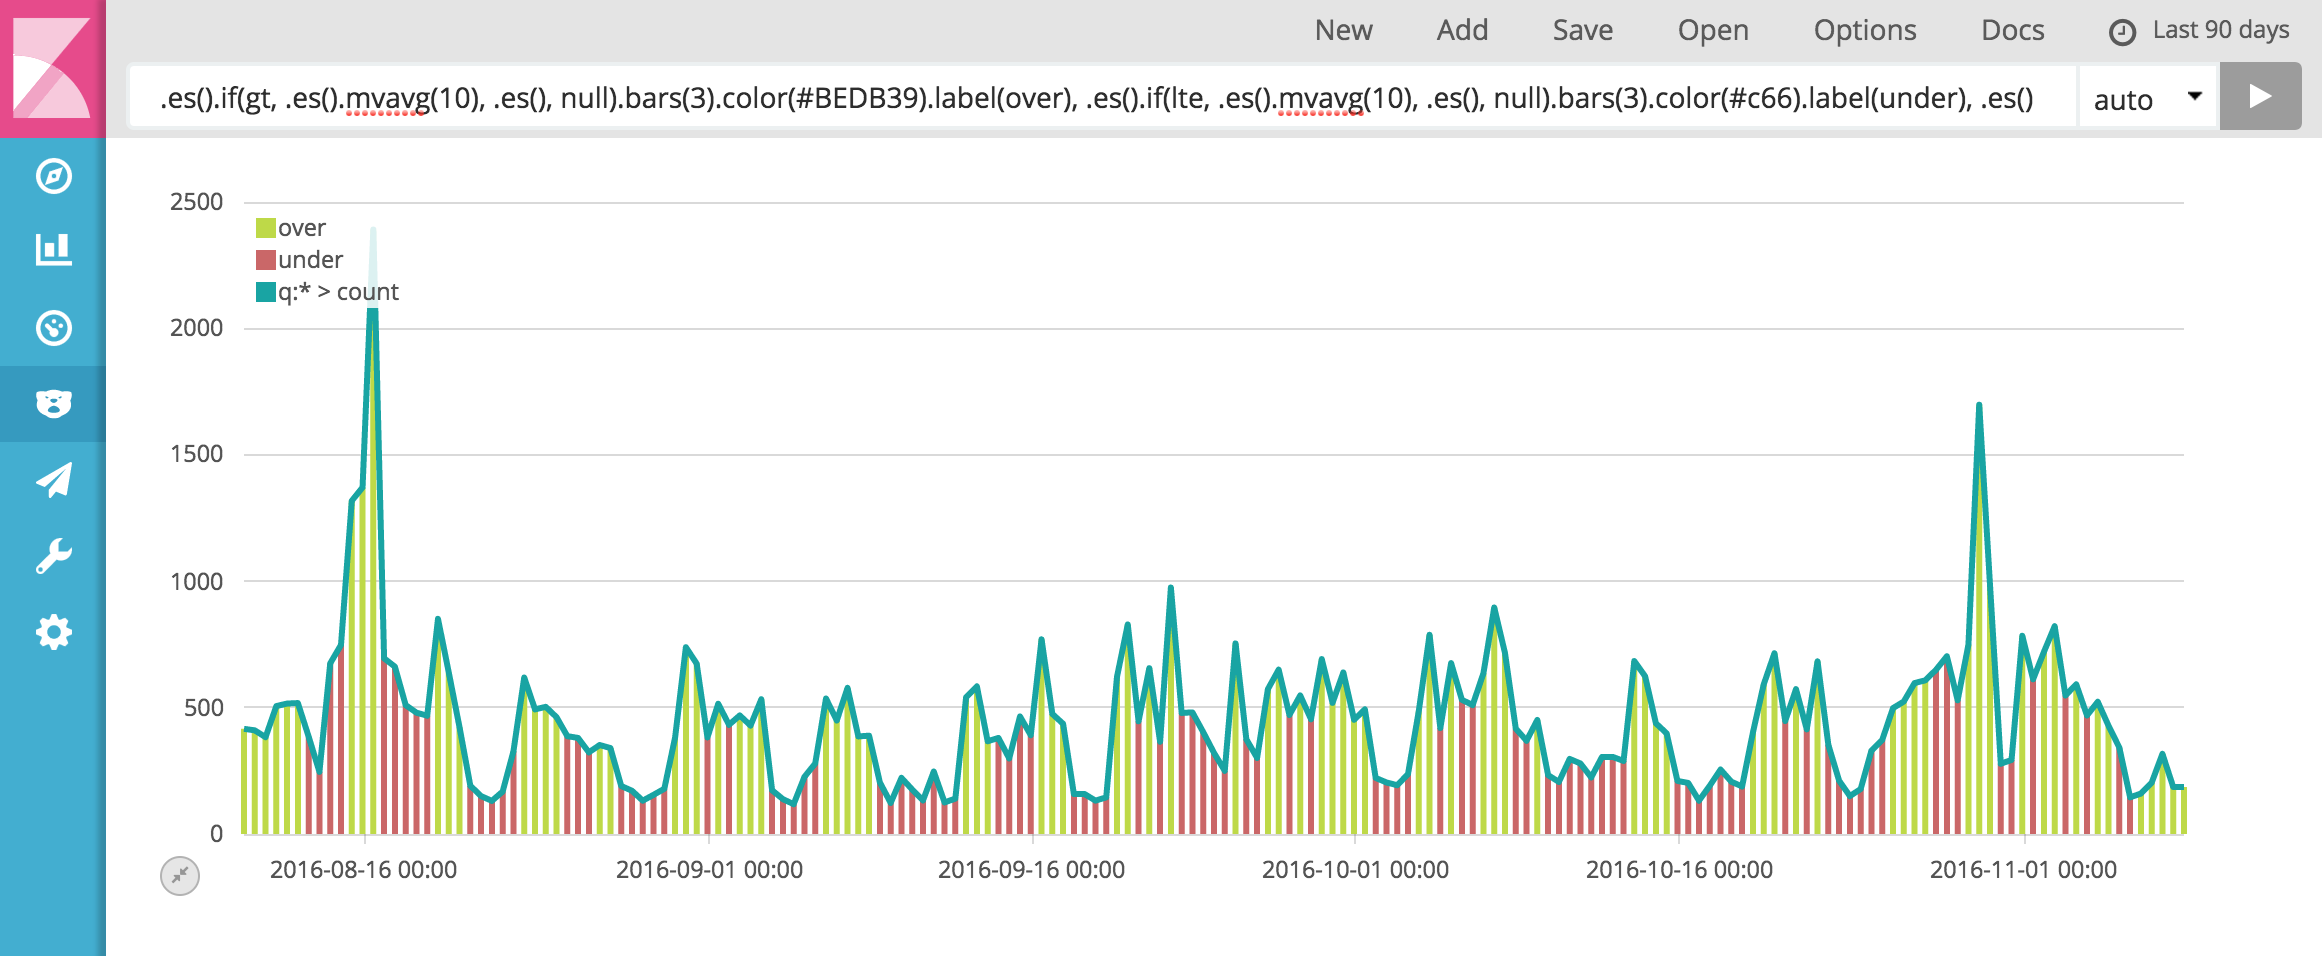The width and height of the screenshot is (2322, 956).
Task: Click the 1000 y-axis value
Action: tap(196, 581)
